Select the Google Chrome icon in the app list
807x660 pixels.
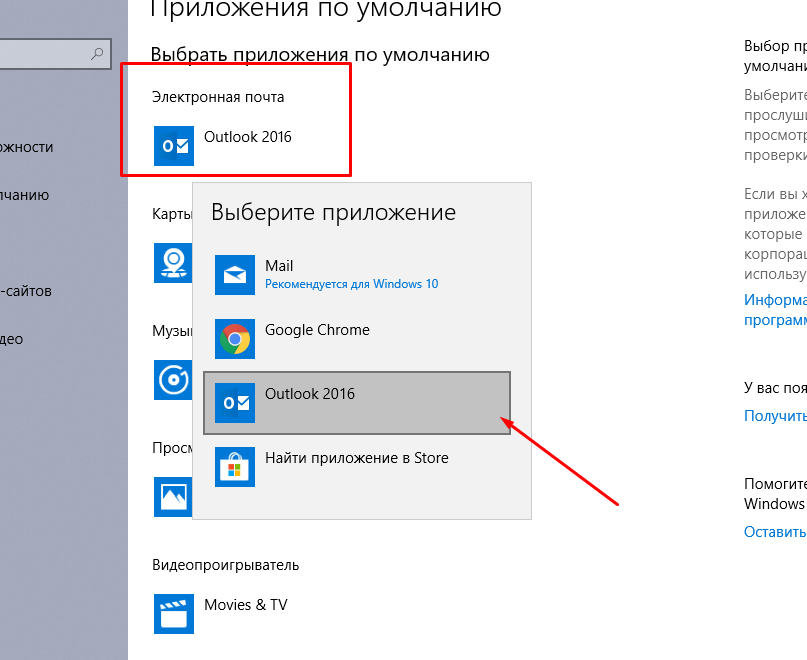pos(235,339)
